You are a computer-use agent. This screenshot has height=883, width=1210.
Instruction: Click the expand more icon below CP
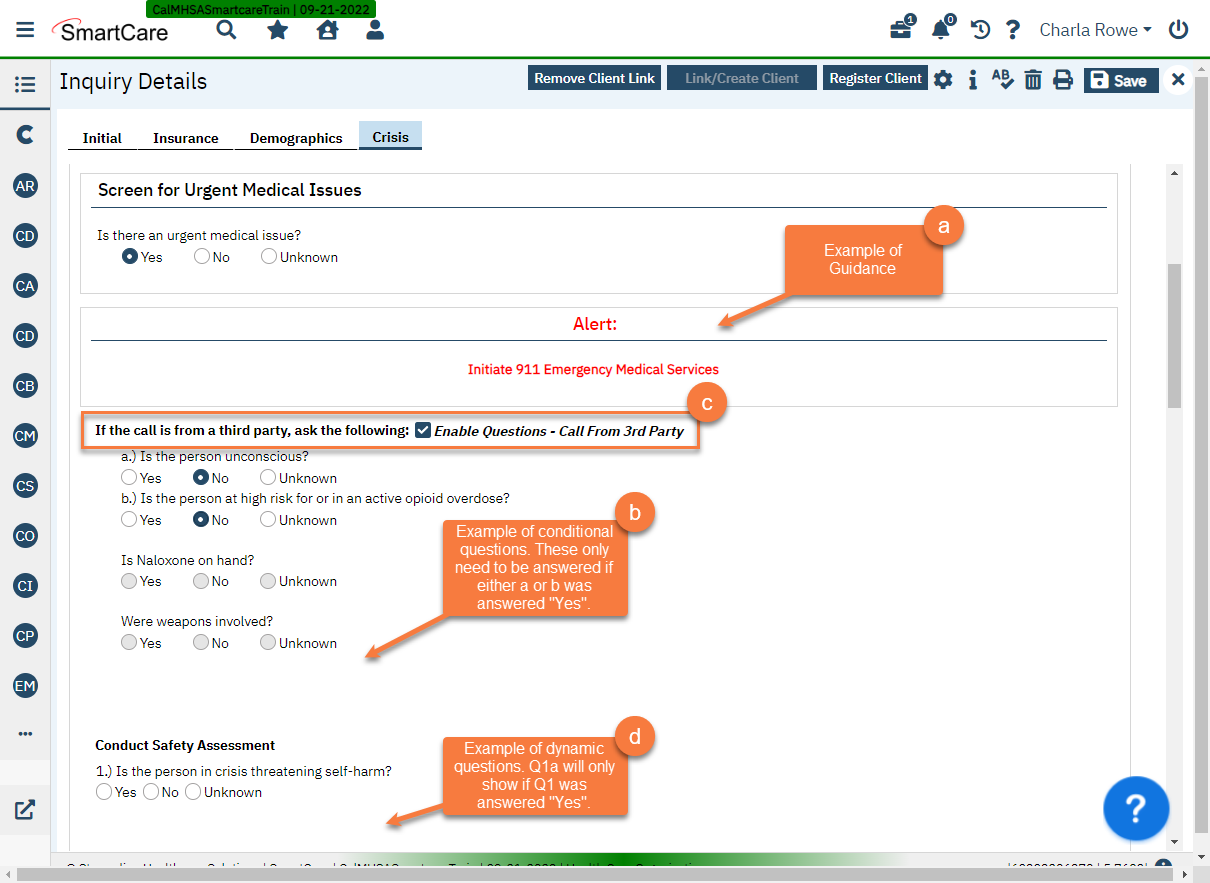pyautogui.click(x=25, y=732)
